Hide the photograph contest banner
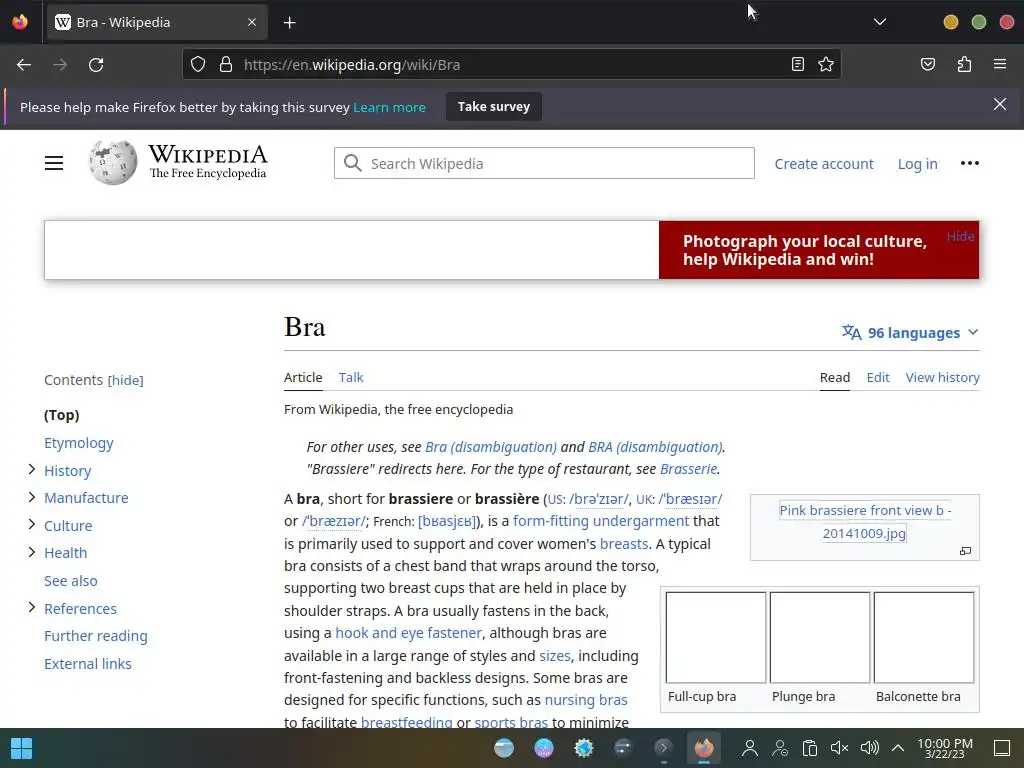 pyautogui.click(x=960, y=236)
